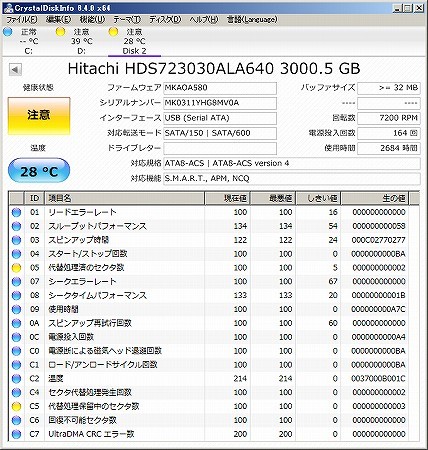Select raw value 000C02770277
Viewport: 428px width, 450px height.
coord(378,240)
